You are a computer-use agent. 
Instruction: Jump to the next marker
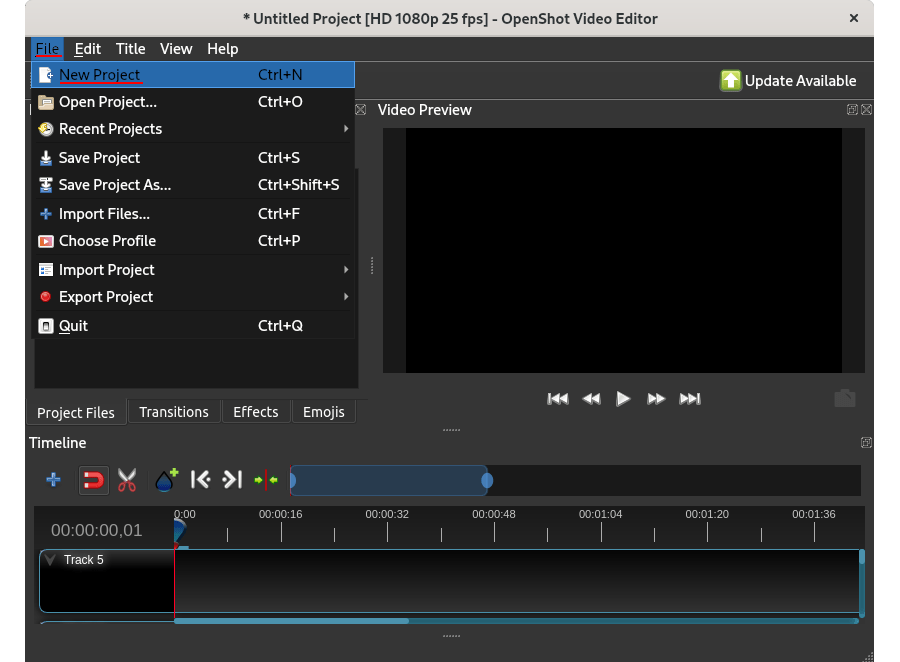click(232, 480)
